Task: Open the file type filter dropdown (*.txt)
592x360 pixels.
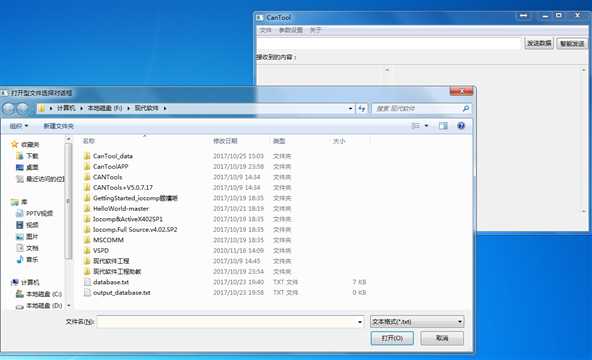Action: click(x=417, y=322)
